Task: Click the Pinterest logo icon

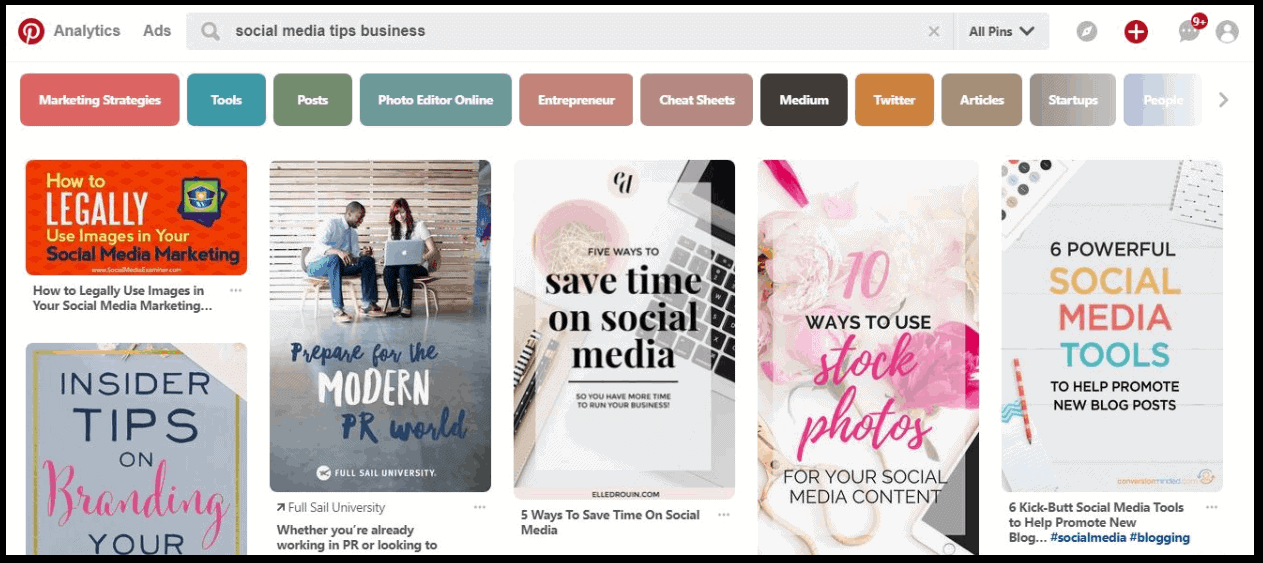Action: 31,32
